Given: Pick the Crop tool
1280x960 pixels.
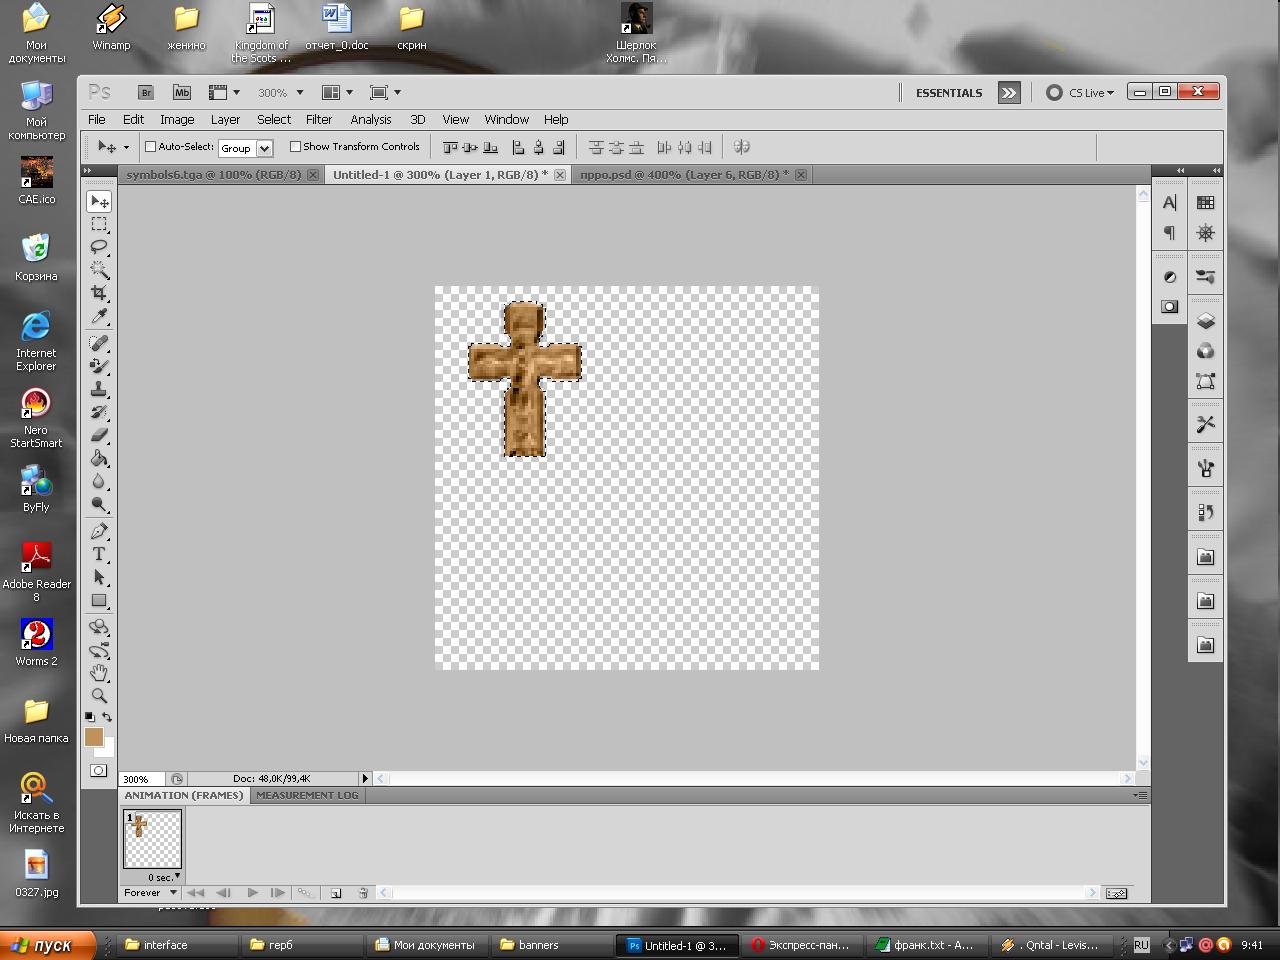Looking at the screenshot, I should [x=99, y=293].
